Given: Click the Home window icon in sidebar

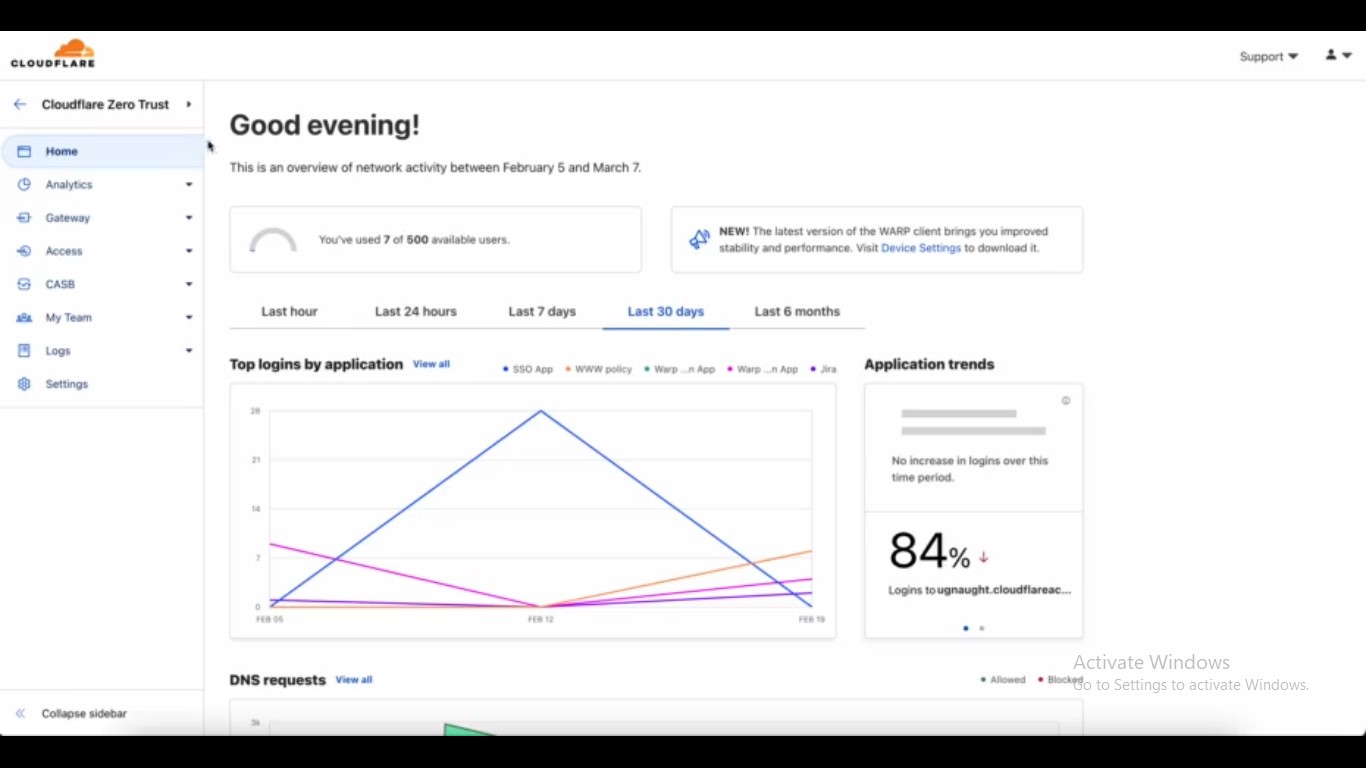Looking at the screenshot, I should click(x=24, y=151).
